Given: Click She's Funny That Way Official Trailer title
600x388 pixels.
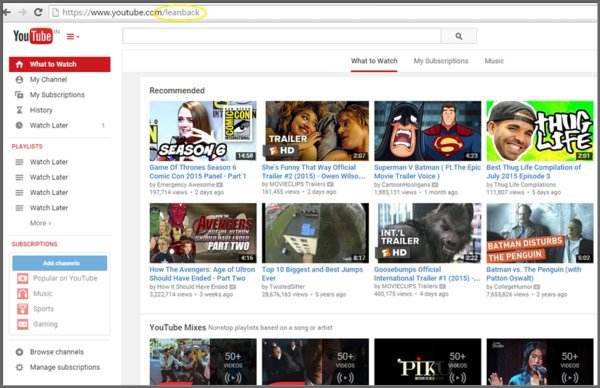Looking at the screenshot, I should pos(313,172).
